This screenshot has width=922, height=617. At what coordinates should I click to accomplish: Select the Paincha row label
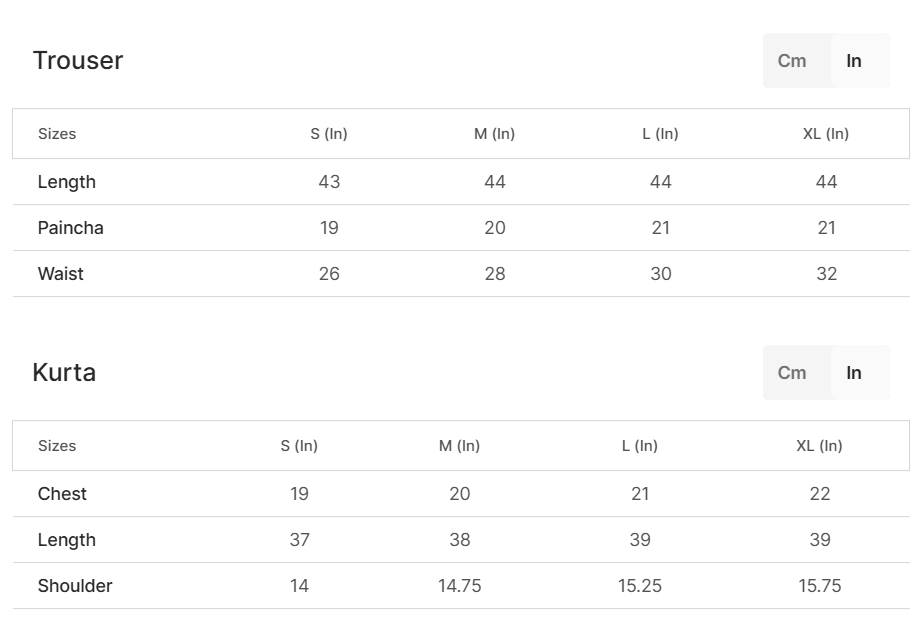71,228
